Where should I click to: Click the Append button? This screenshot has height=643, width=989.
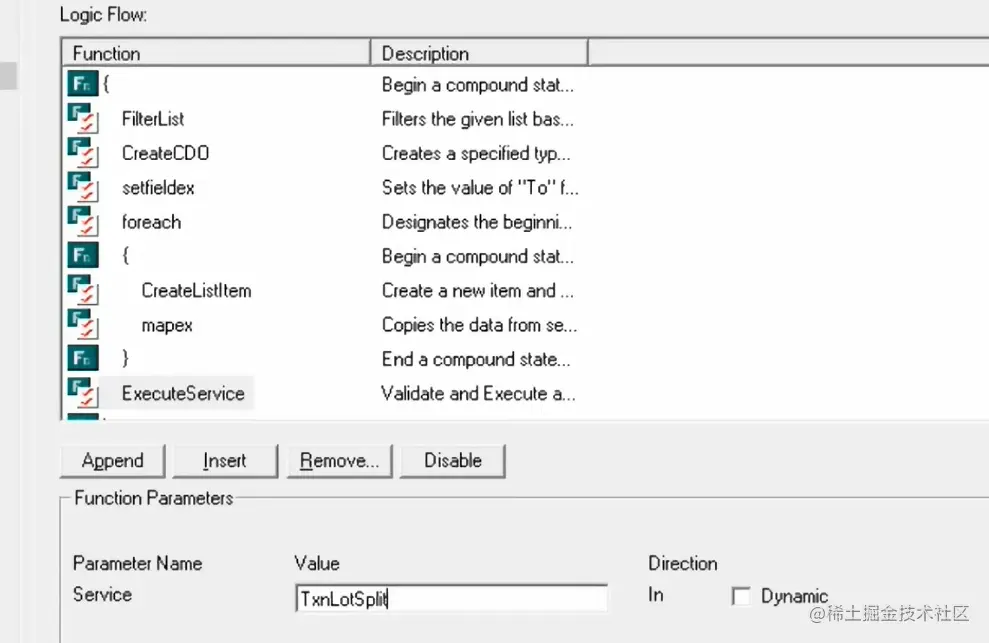(113, 461)
